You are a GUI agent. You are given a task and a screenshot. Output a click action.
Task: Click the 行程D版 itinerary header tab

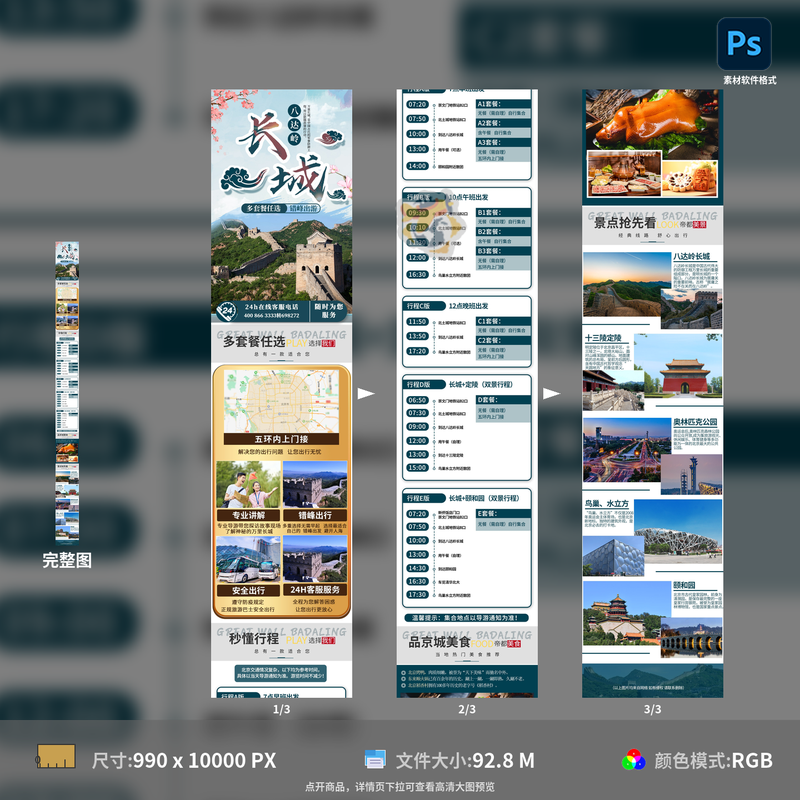coord(417,384)
